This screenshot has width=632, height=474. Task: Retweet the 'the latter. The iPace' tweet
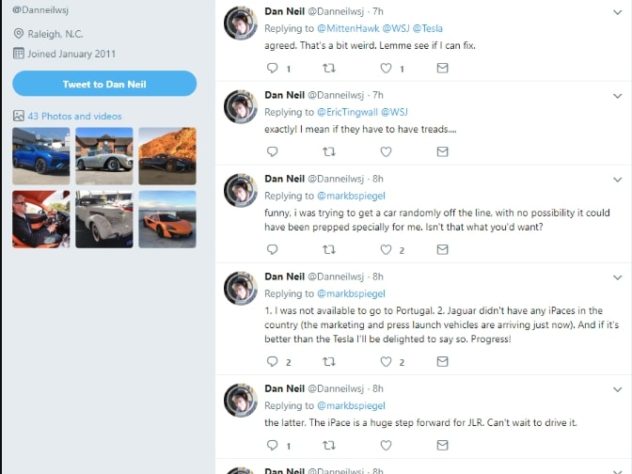tap(329, 445)
